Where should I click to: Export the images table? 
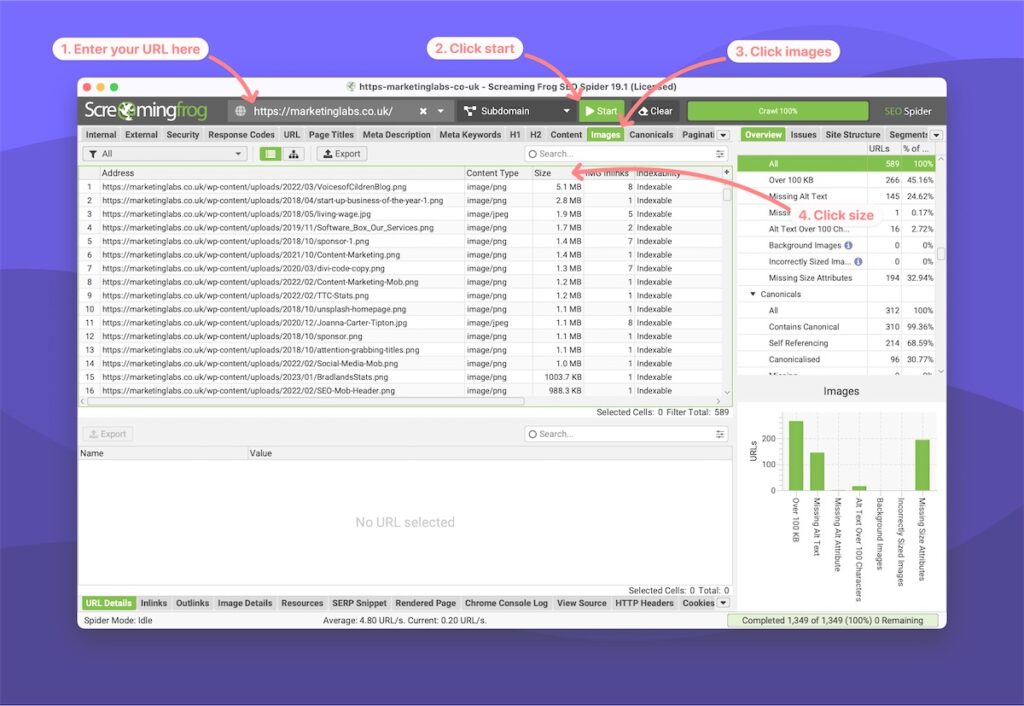(342, 154)
